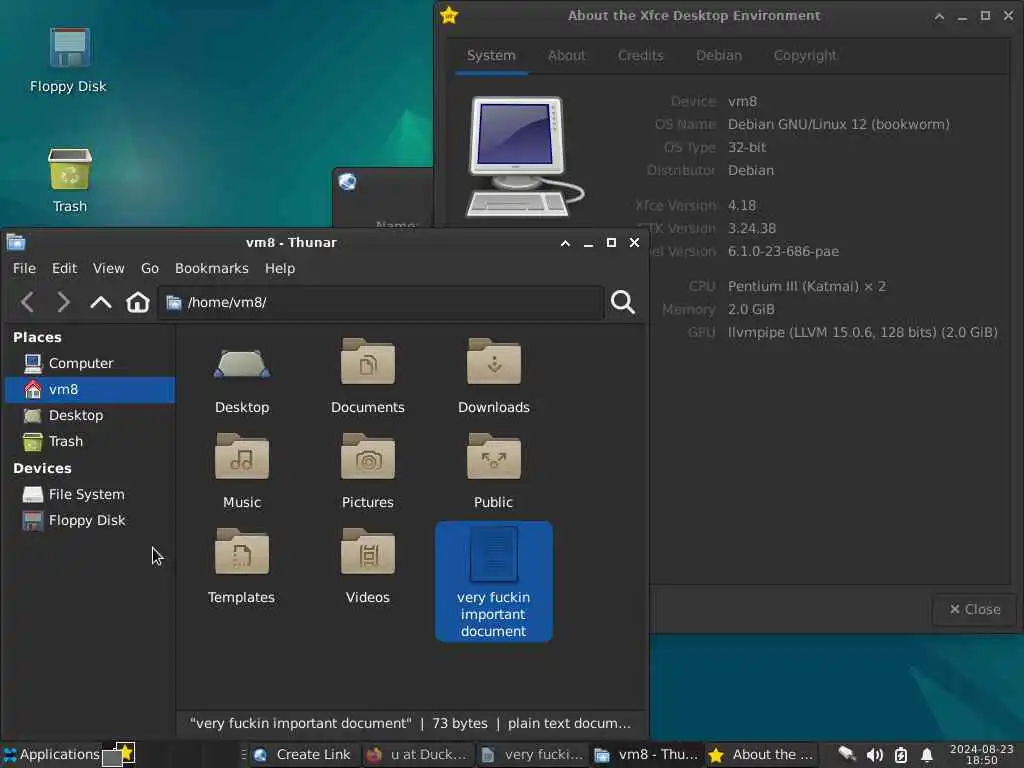Click the llvmpipe GPU value text
This screenshot has height=768, width=1024.
(863, 332)
